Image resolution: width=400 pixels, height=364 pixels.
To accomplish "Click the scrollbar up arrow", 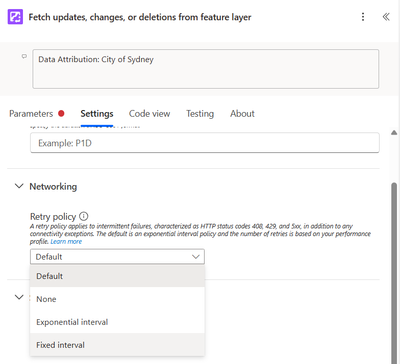I will 394,133.
